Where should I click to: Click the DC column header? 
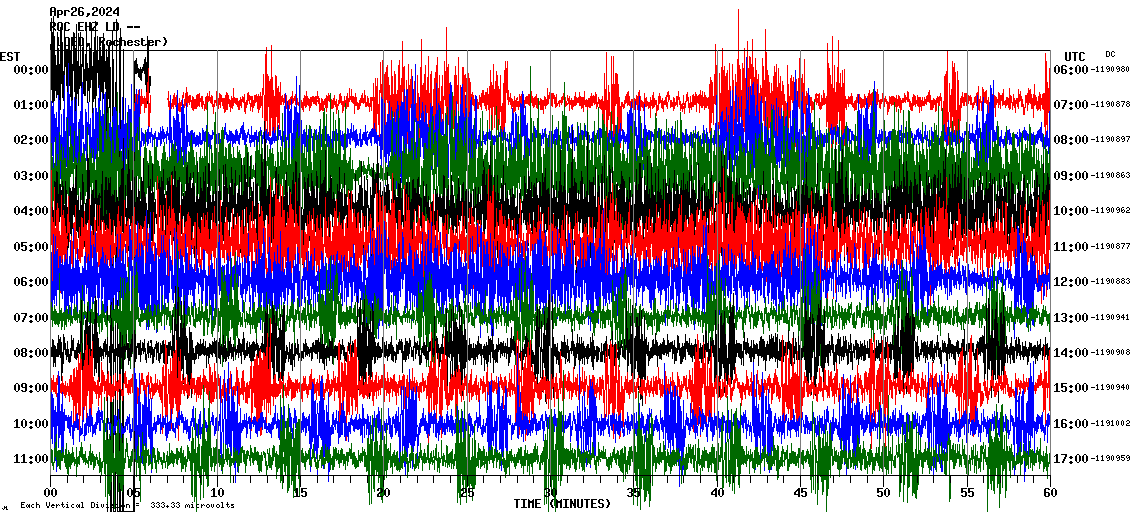1110,54
